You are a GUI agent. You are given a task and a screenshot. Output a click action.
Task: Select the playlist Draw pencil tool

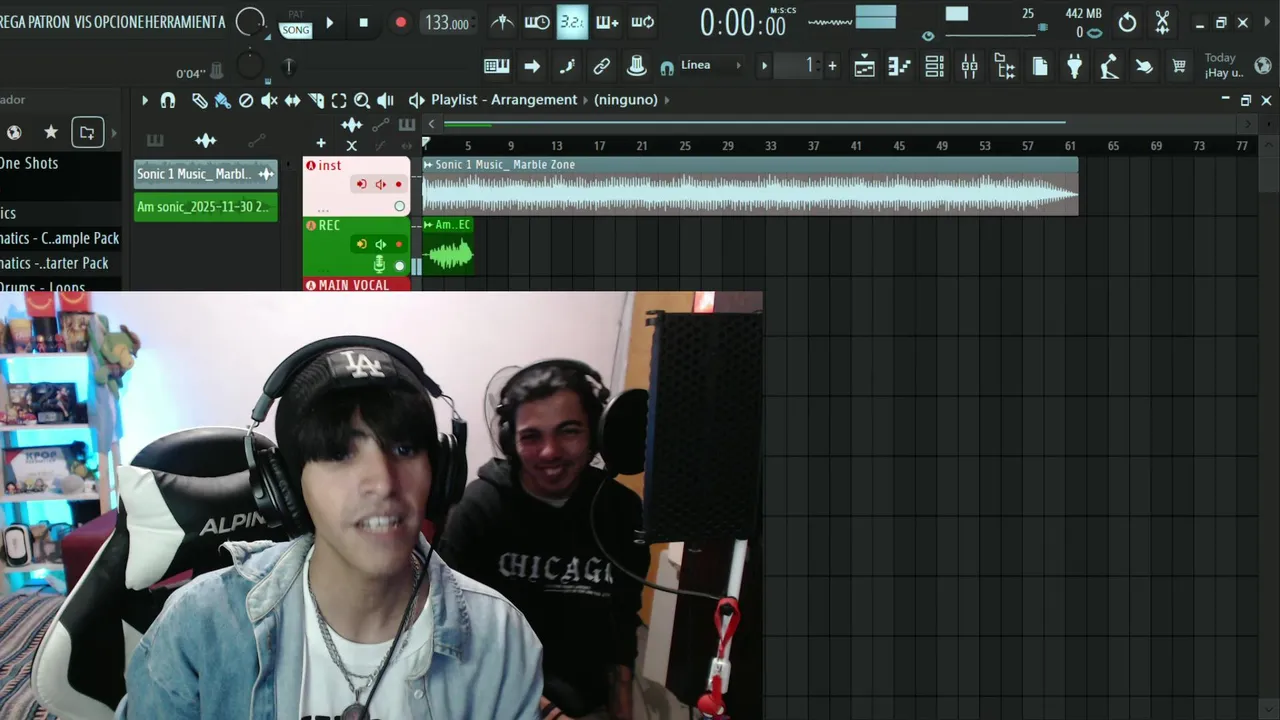[x=199, y=100]
